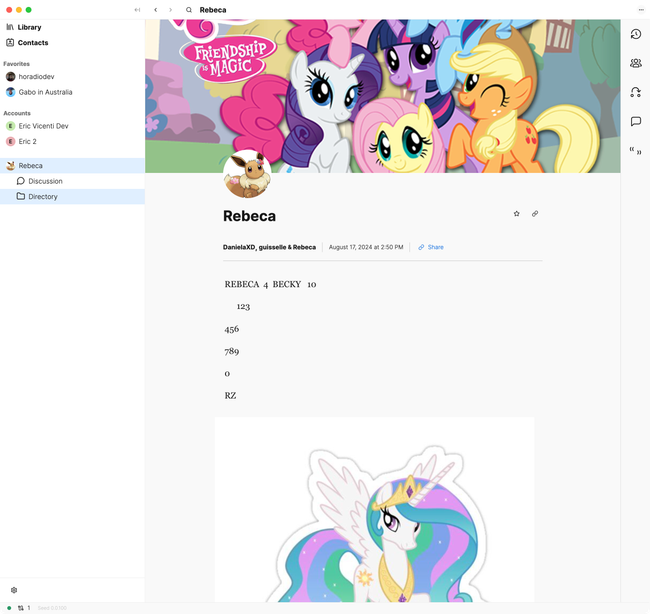Open the three-dots options menu
Image resolution: width=650 pixels, height=614 pixels.
pos(641,10)
